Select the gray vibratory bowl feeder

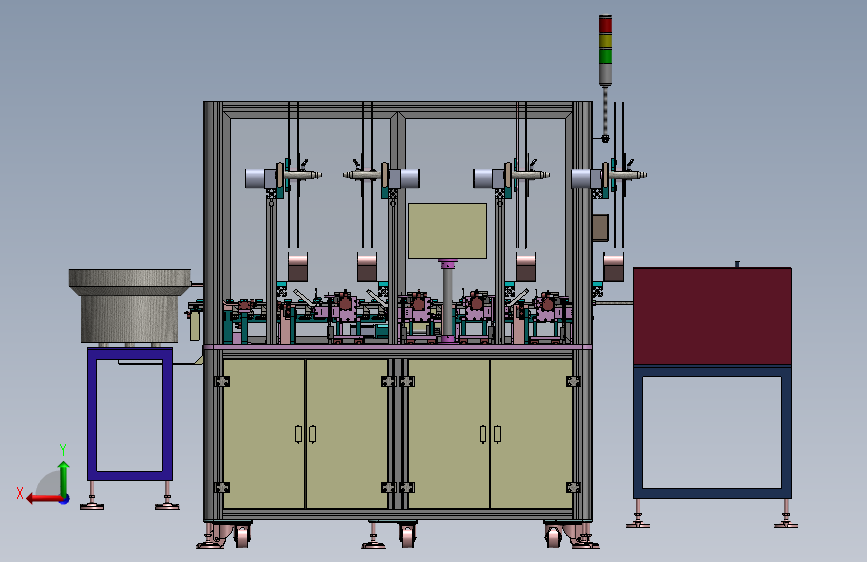(x=130, y=305)
